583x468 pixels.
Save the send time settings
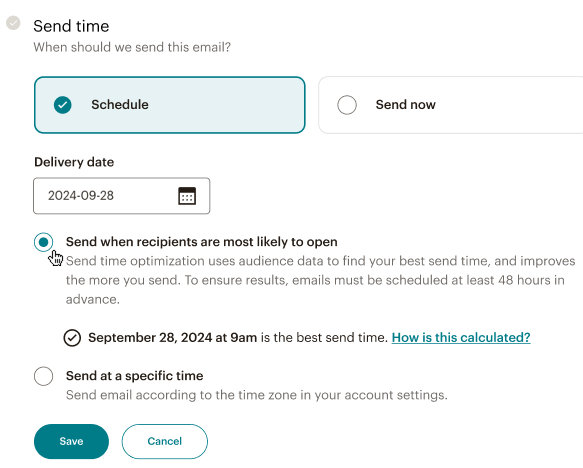pyautogui.click(x=71, y=441)
